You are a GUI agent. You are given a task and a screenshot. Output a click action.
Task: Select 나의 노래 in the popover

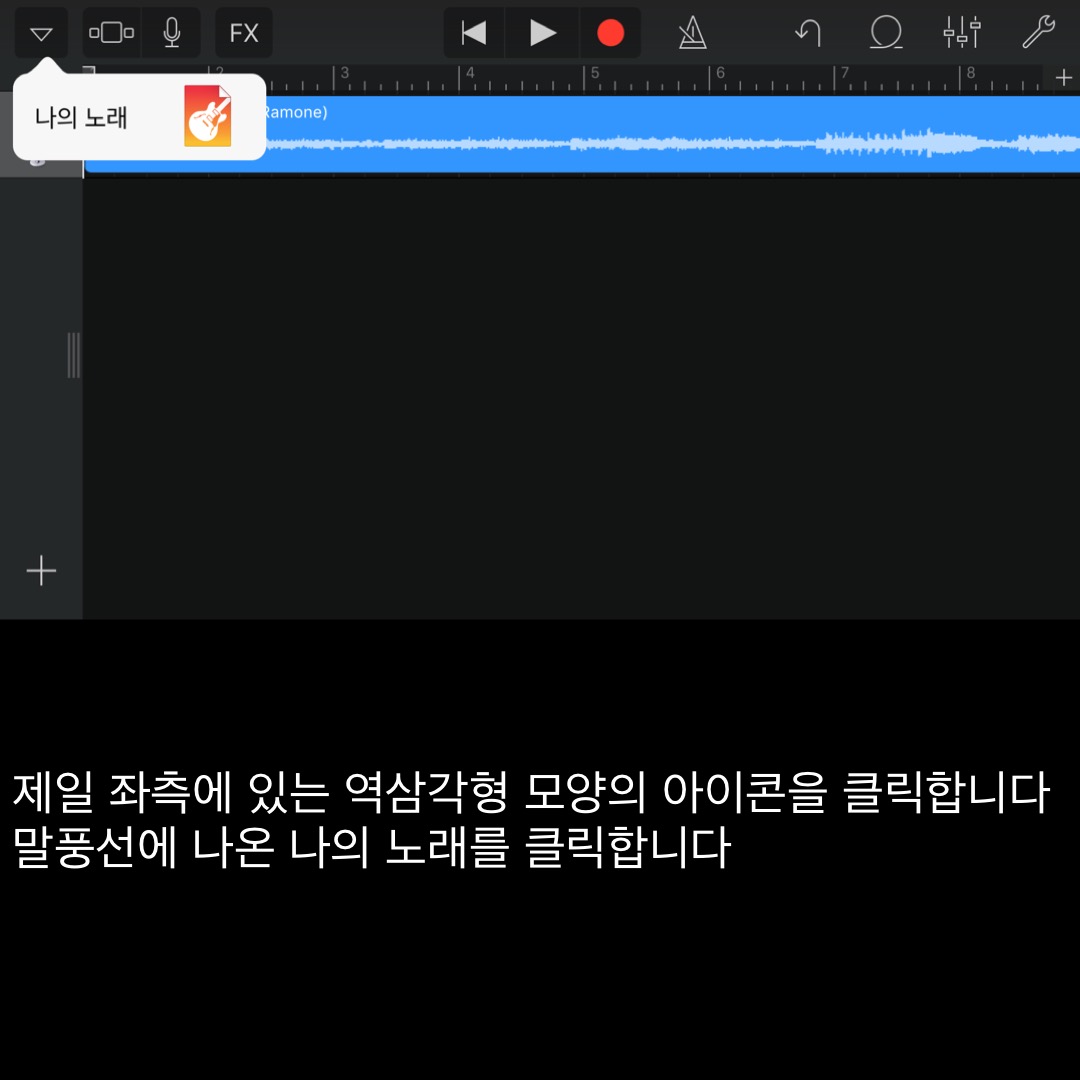pyautogui.click(x=81, y=118)
